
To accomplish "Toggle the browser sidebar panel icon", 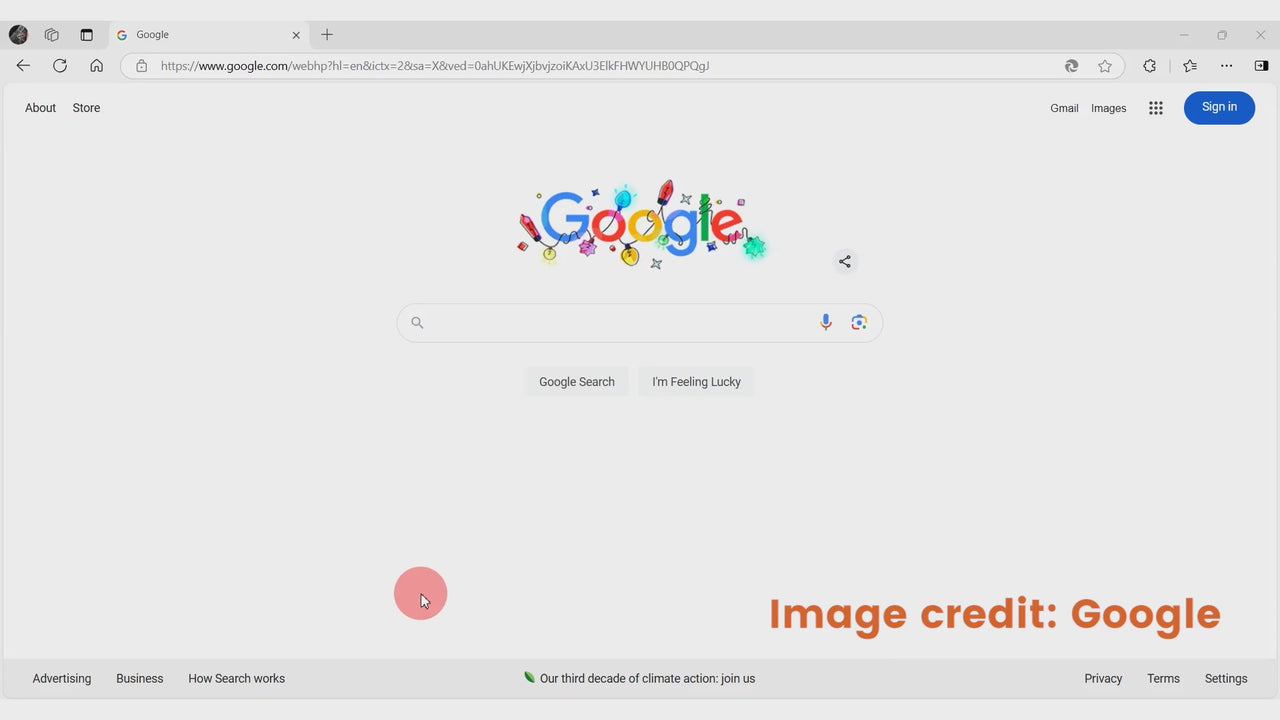I will pyautogui.click(x=1260, y=66).
